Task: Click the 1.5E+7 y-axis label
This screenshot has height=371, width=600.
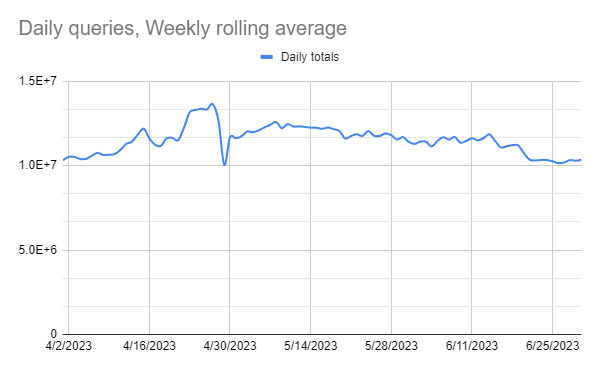Action: coord(38,81)
